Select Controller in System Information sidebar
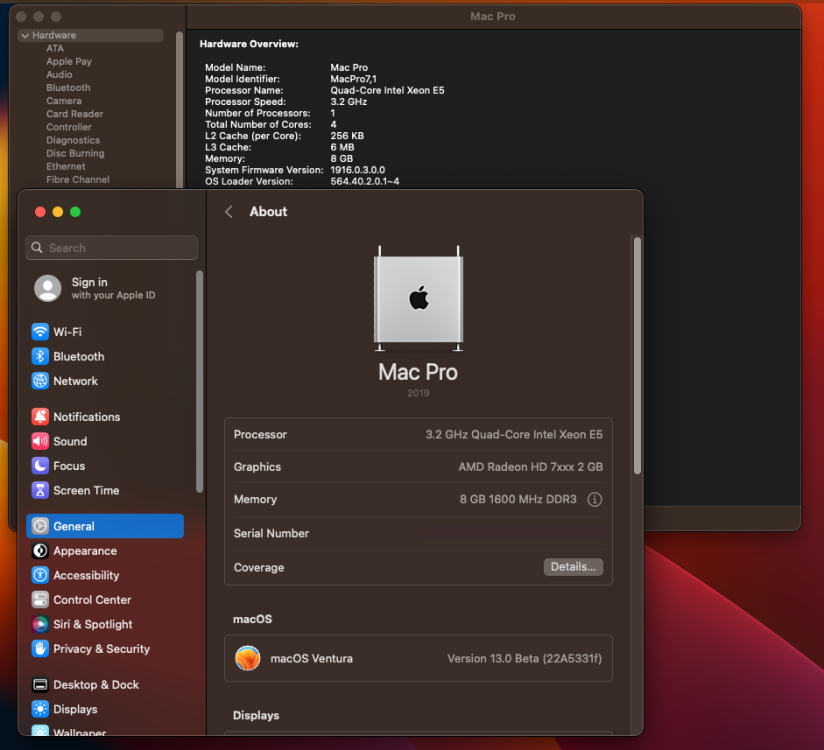Image resolution: width=824 pixels, height=750 pixels. coord(68,127)
